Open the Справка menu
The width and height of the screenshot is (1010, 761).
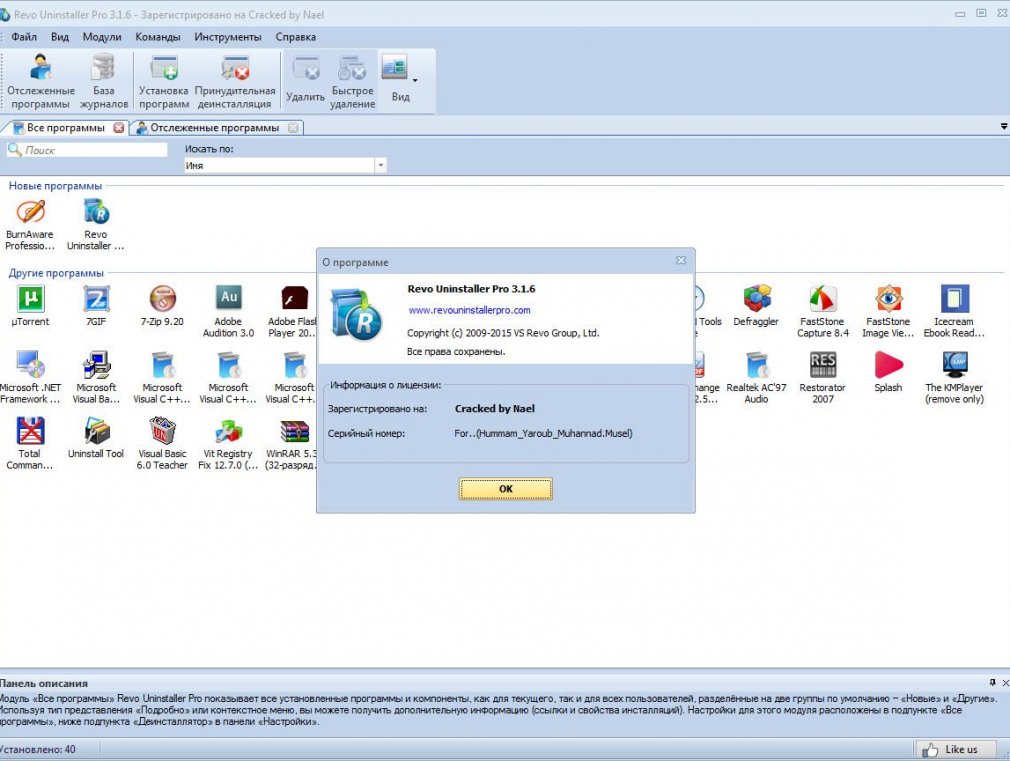(x=296, y=37)
